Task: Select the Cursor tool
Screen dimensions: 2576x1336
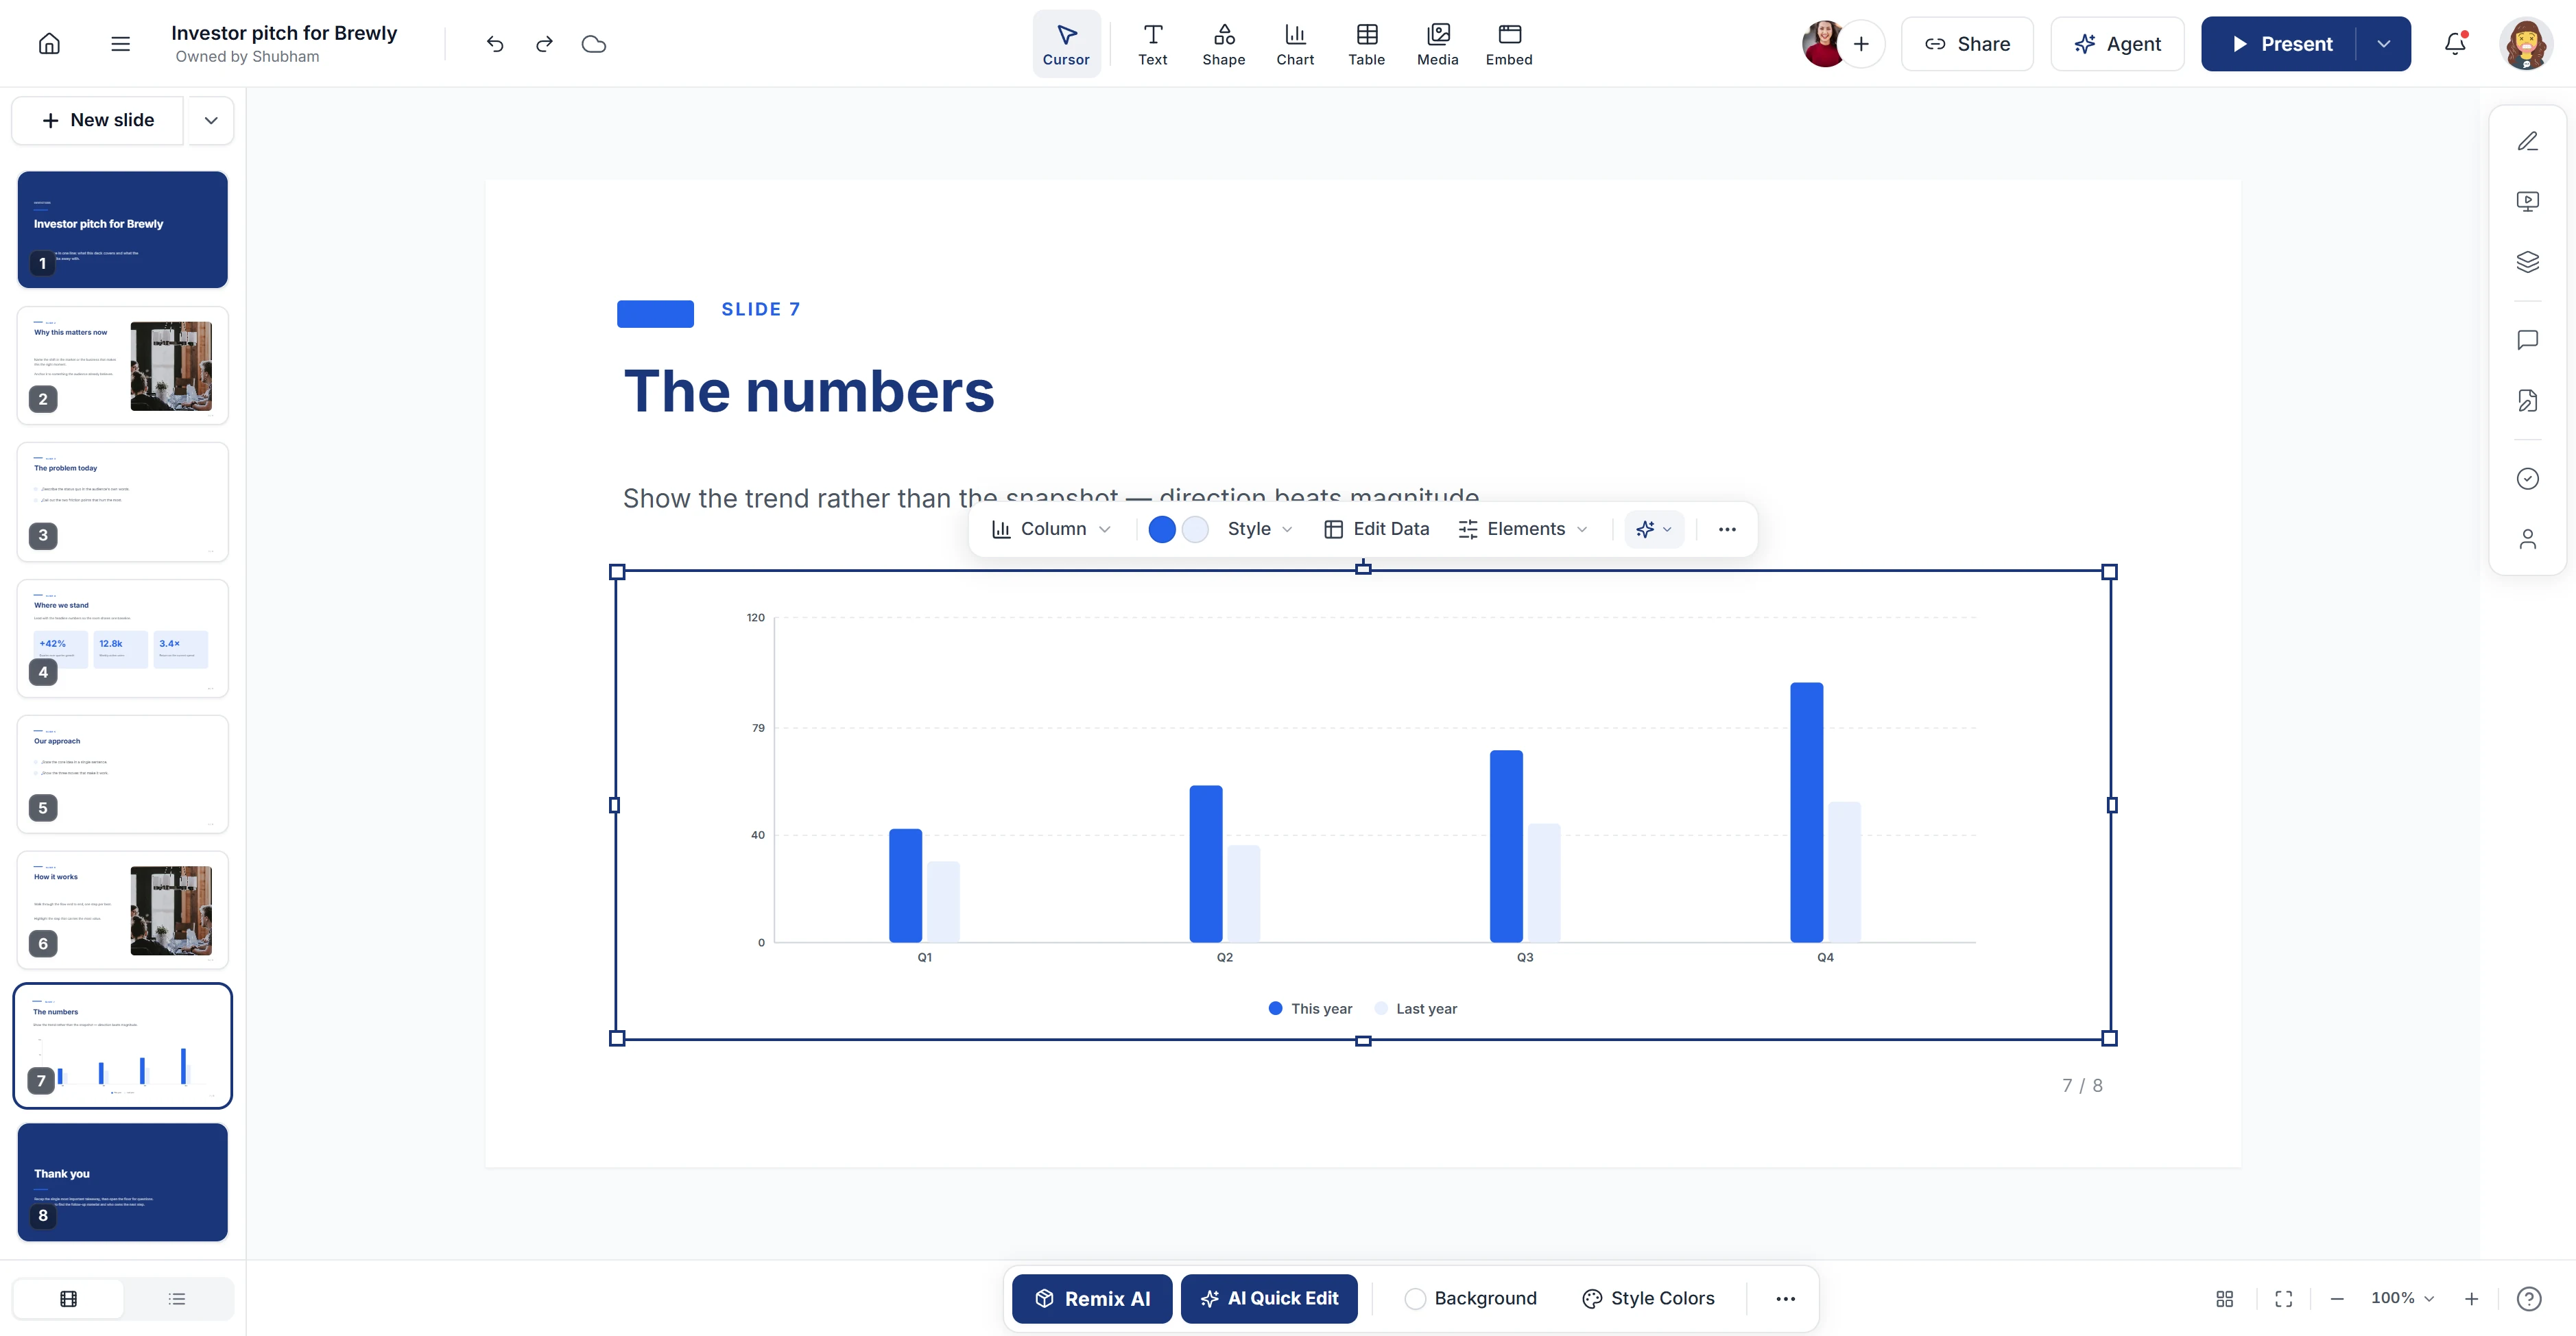Action: coord(1066,44)
